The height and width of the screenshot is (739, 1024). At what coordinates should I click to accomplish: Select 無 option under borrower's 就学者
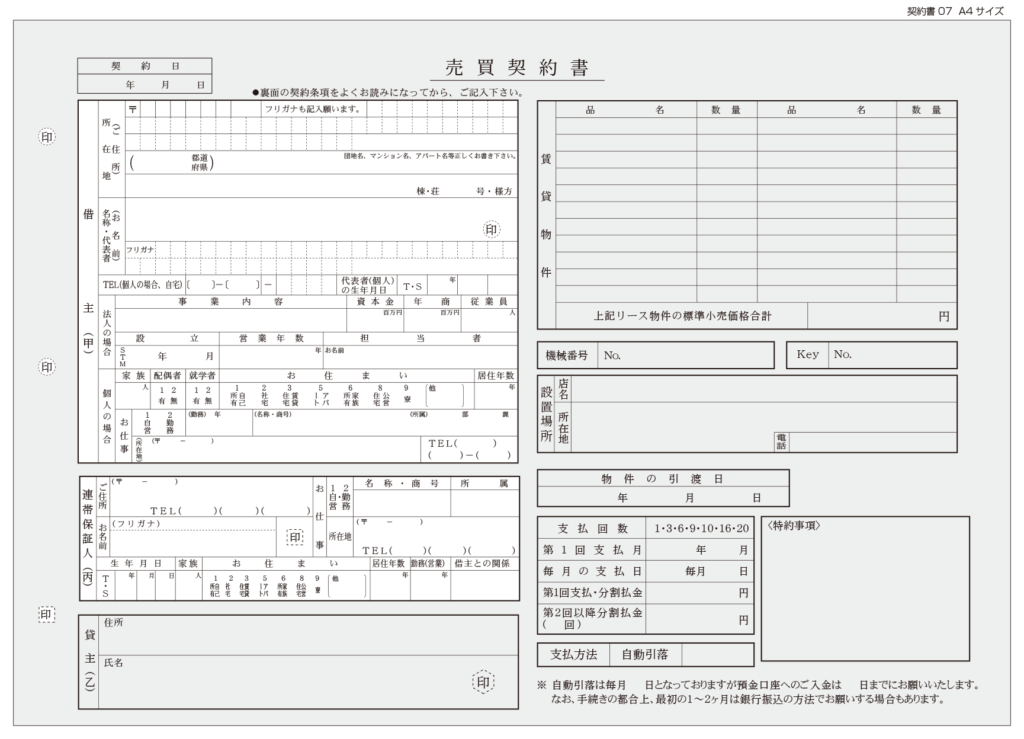[208, 400]
